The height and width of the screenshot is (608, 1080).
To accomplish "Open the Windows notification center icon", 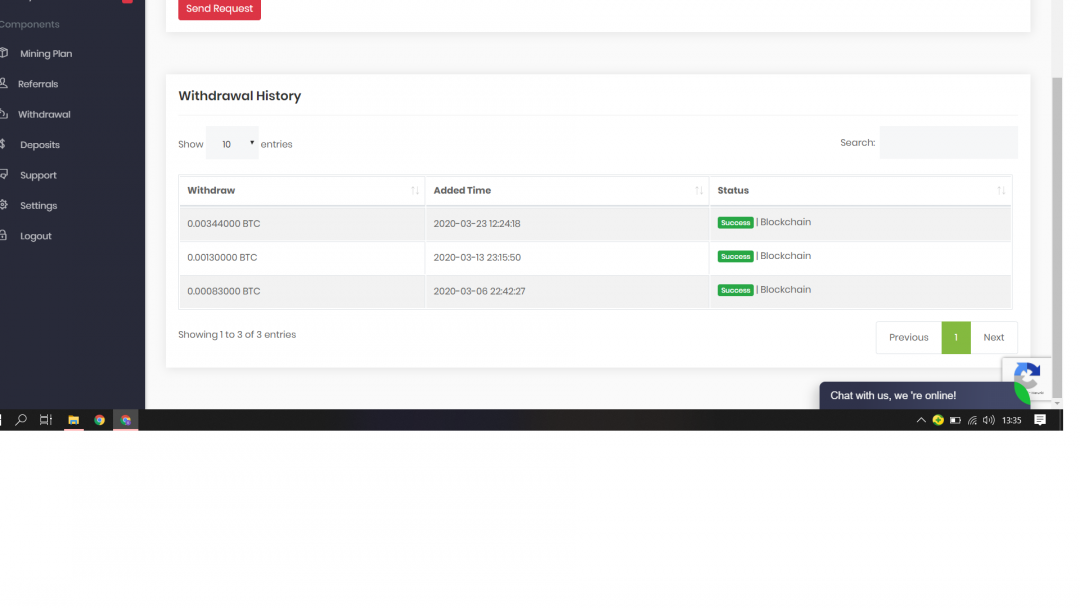I will 1040,420.
